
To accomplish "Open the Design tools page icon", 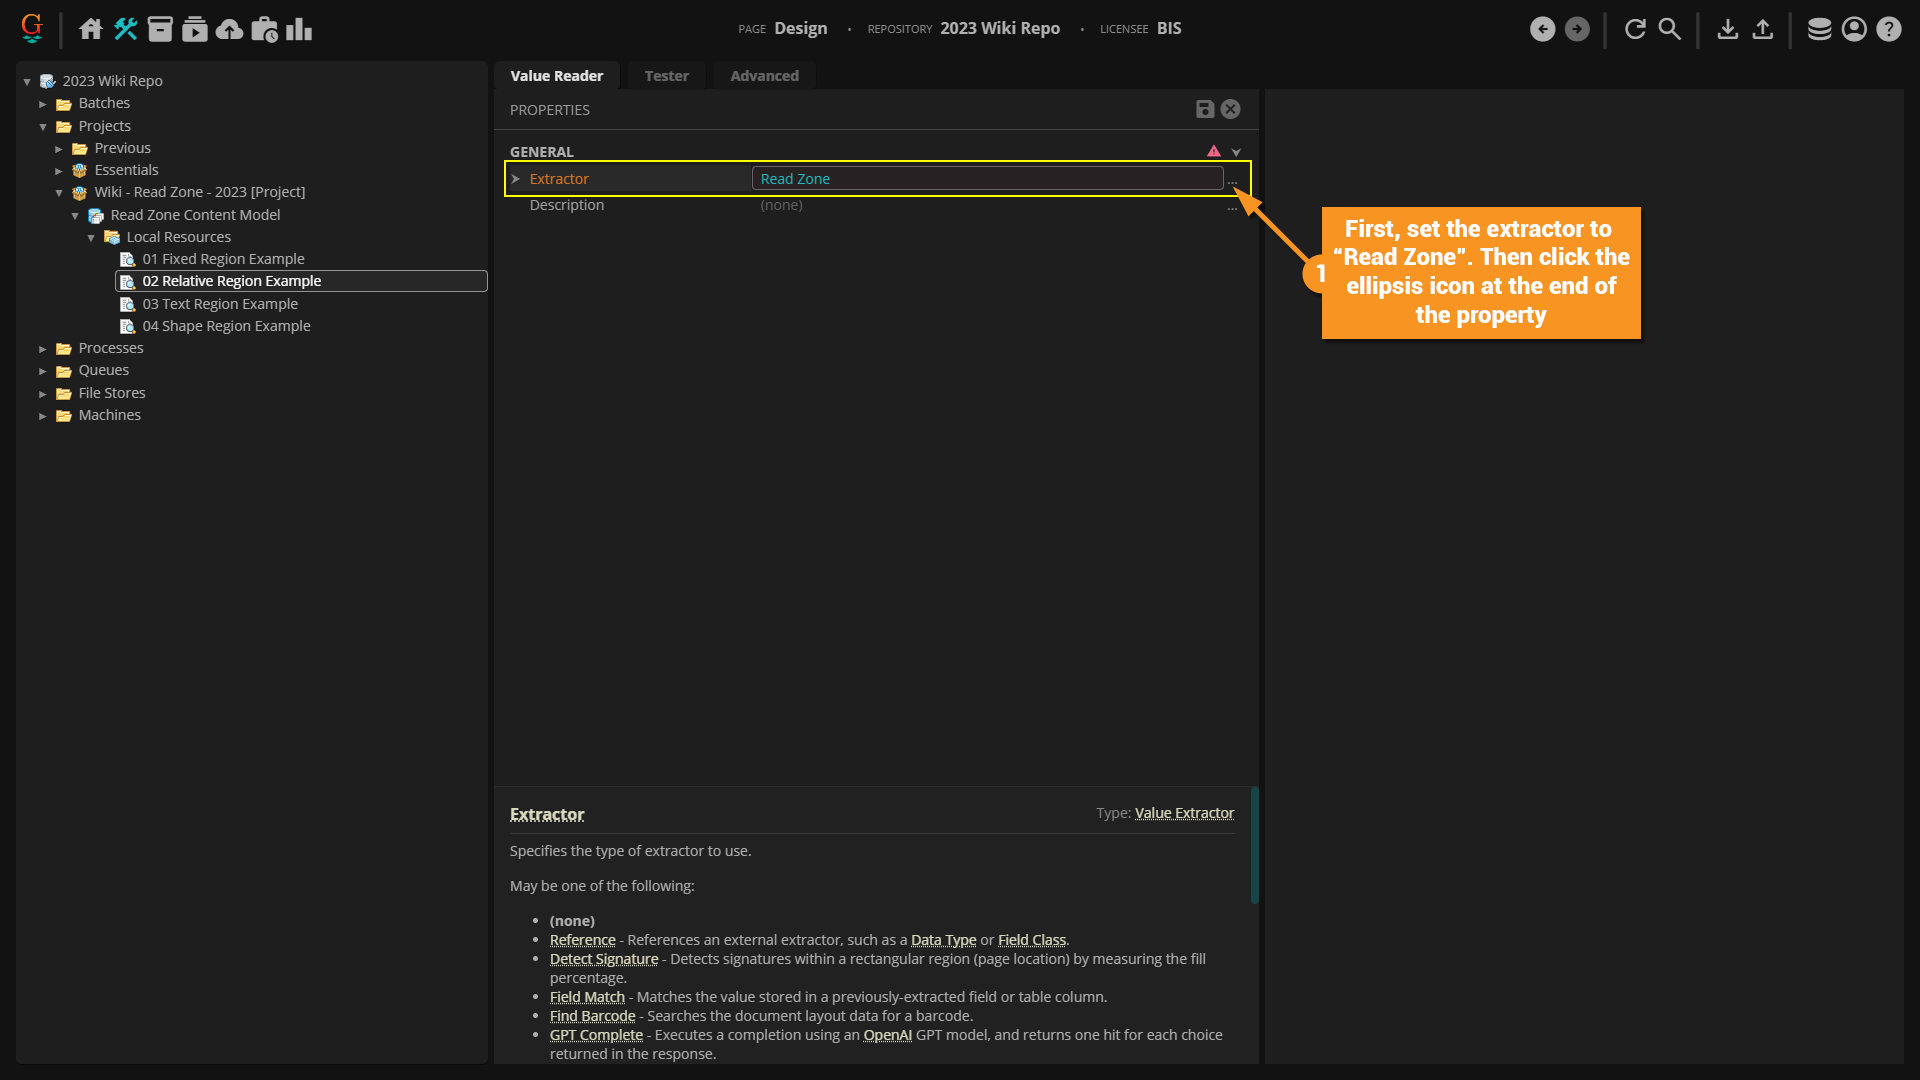I will 125,29.
